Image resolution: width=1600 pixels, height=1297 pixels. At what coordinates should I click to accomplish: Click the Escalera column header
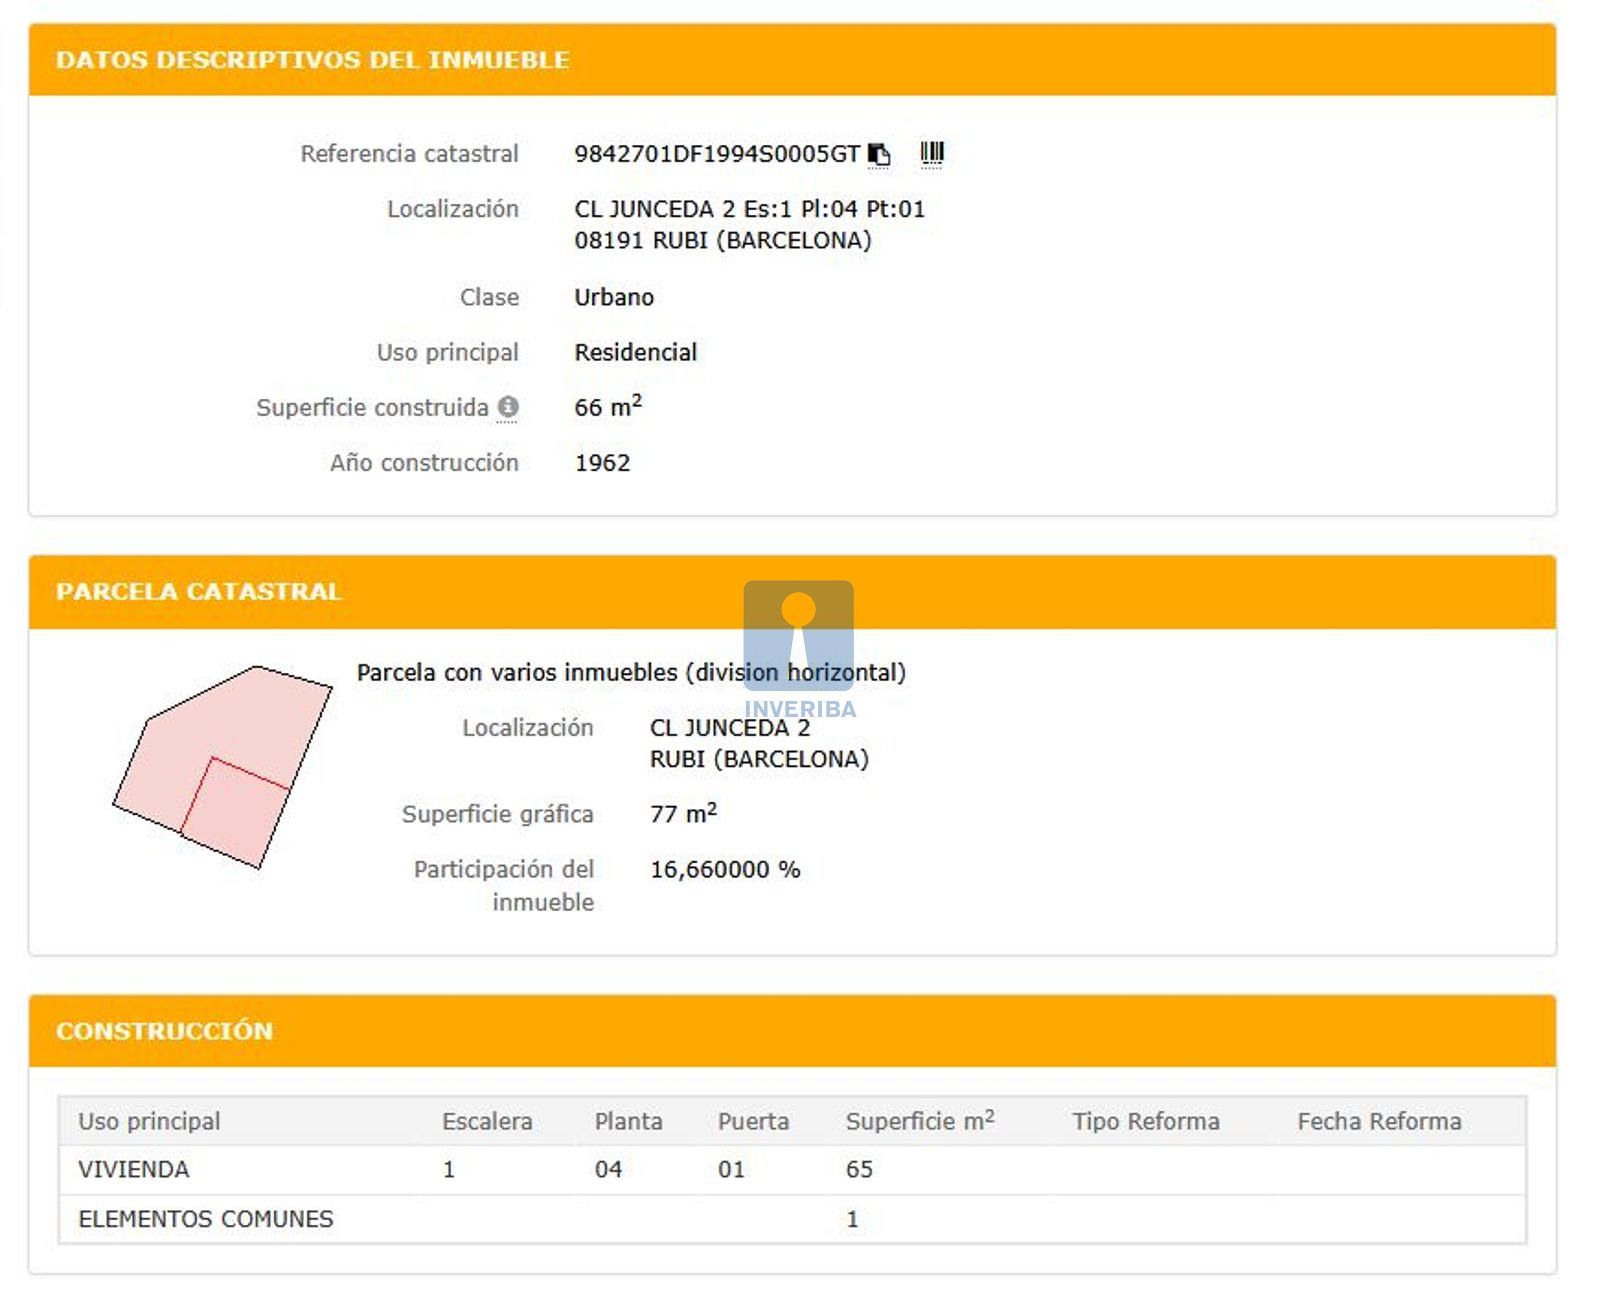click(x=487, y=1121)
